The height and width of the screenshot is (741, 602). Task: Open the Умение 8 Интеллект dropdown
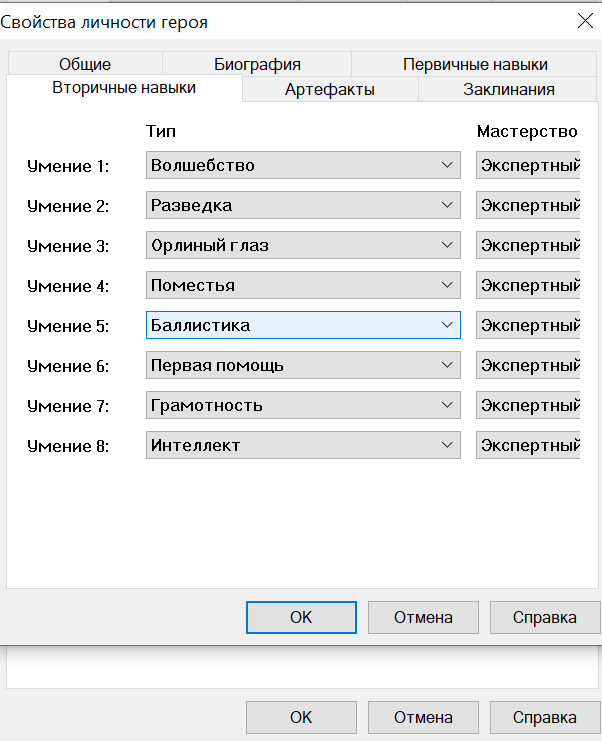tap(303, 445)
